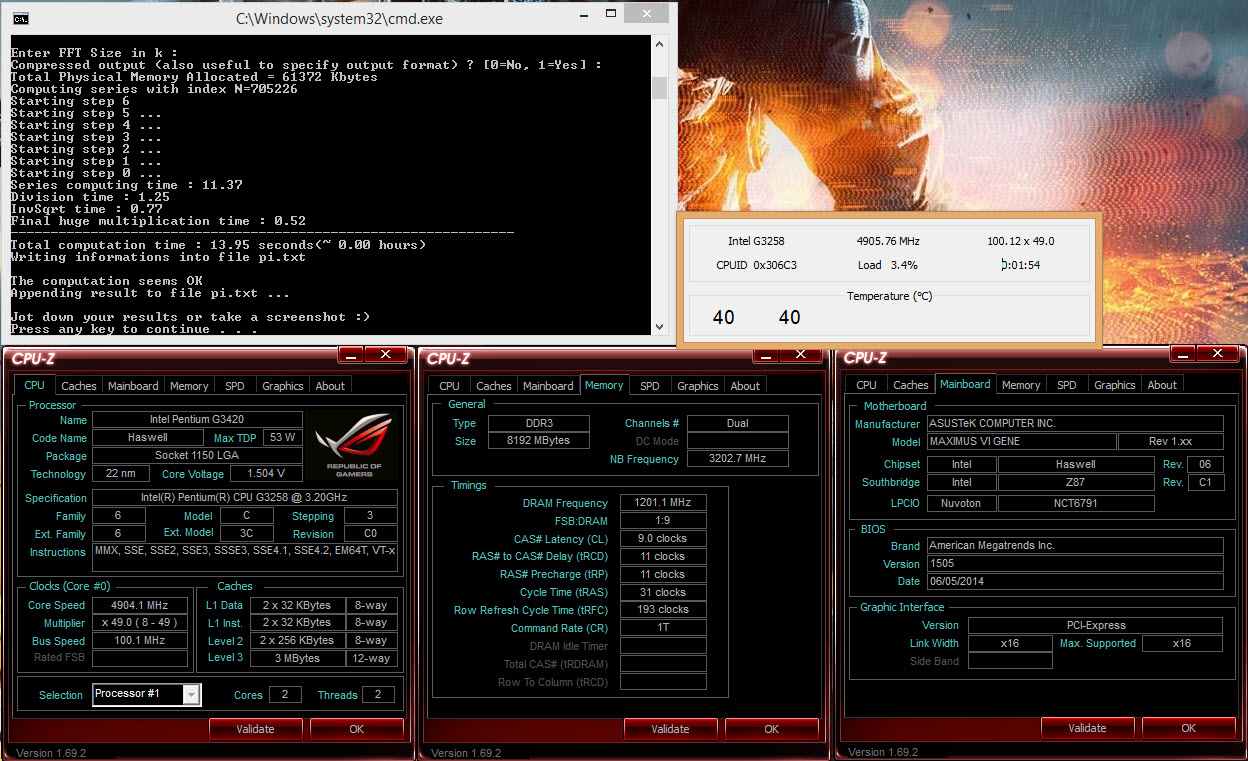Click the 4905.76 MHz reading in monitor widget
Screen dimensions: 1248x761
[x=888, y=241]
